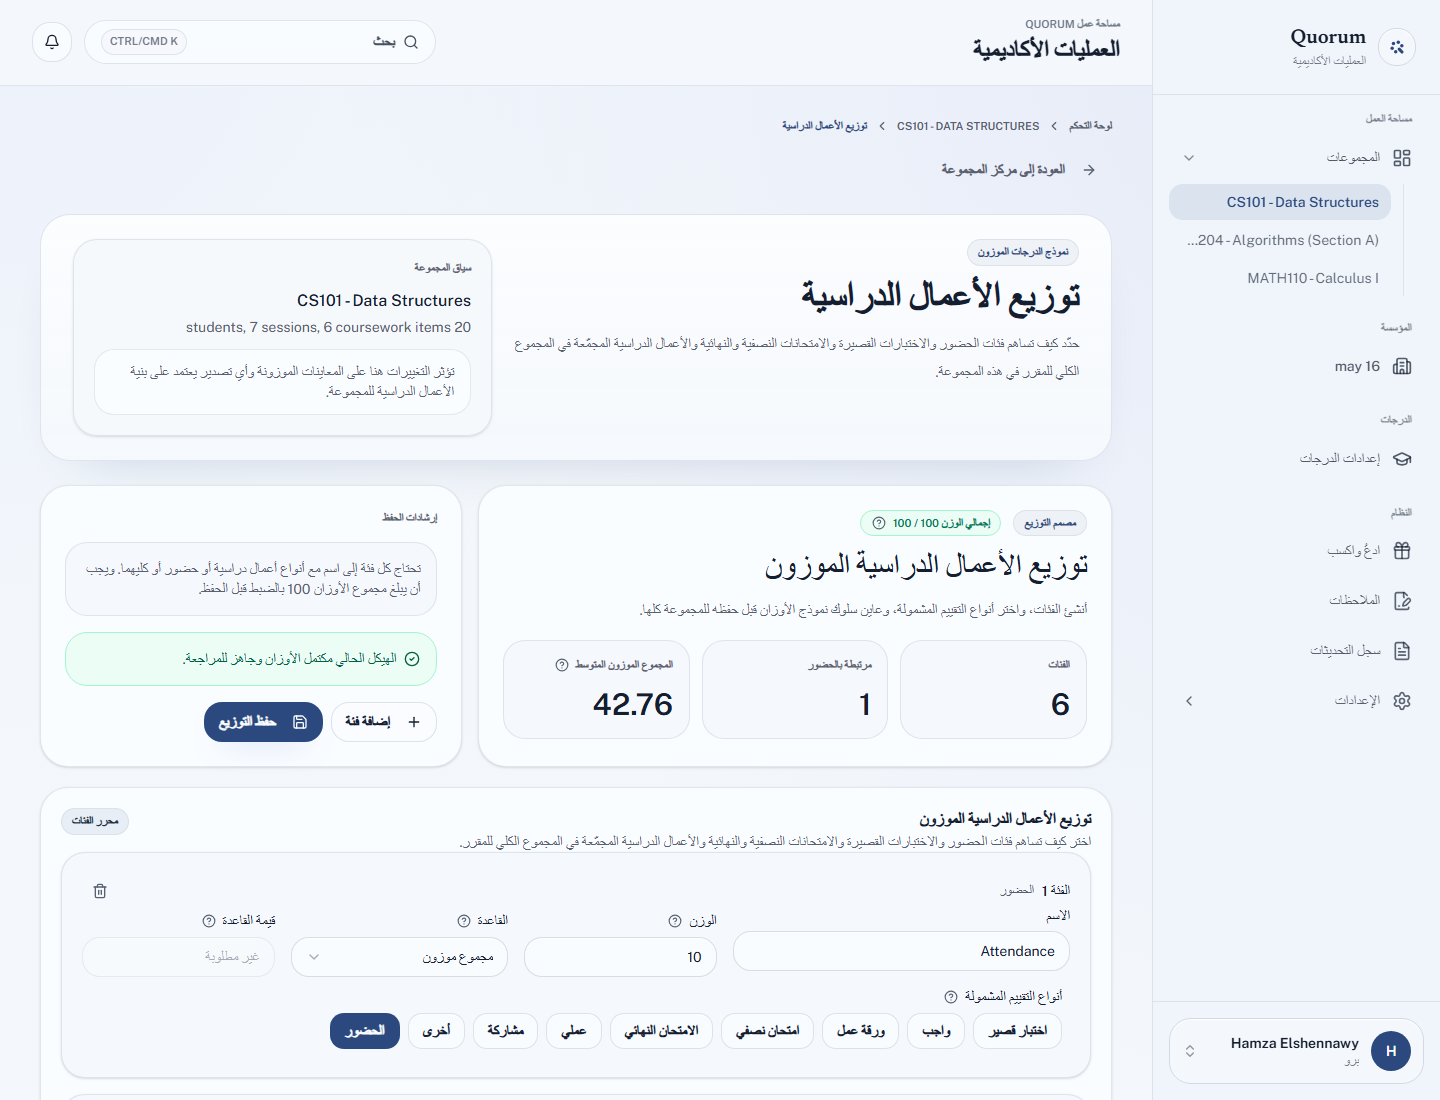Toggle the عملي assessment type chip
The image size is (1440, 1100).
574,1031
